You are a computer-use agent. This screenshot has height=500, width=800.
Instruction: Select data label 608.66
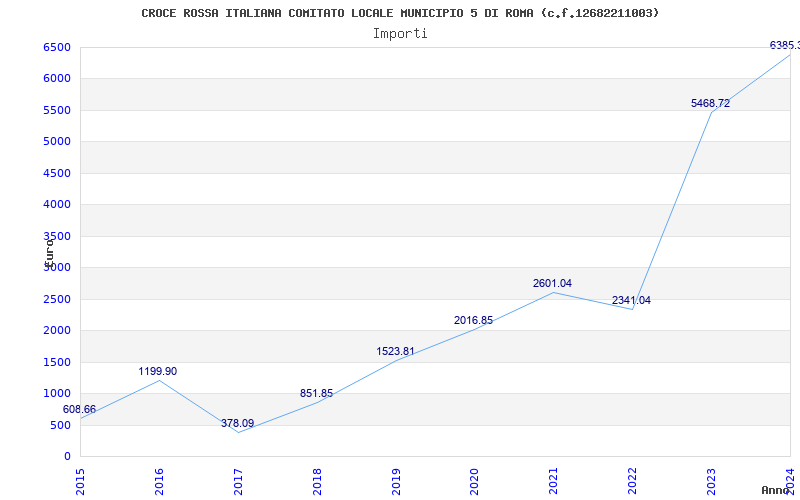point(79,409)
